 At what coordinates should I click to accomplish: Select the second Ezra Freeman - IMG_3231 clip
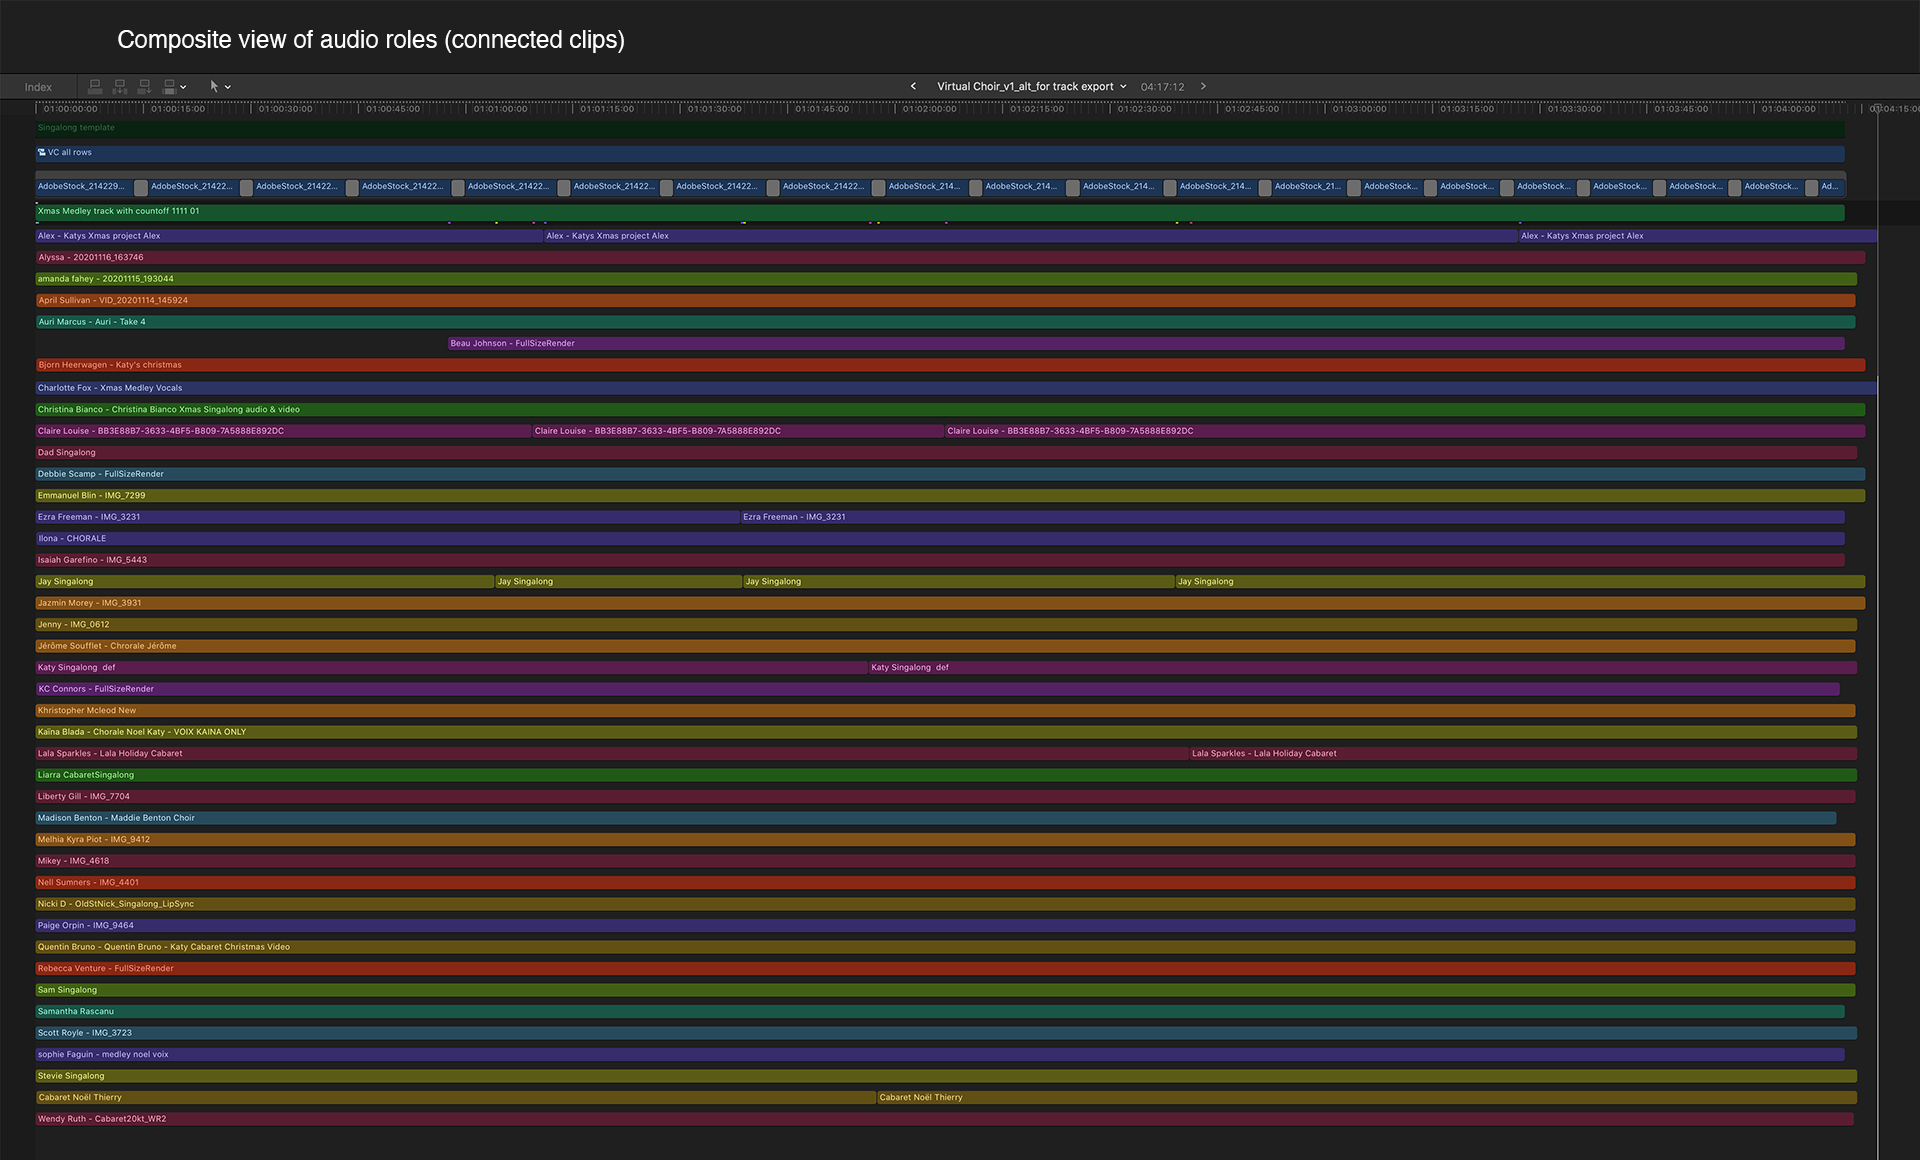coord(1293,517)
